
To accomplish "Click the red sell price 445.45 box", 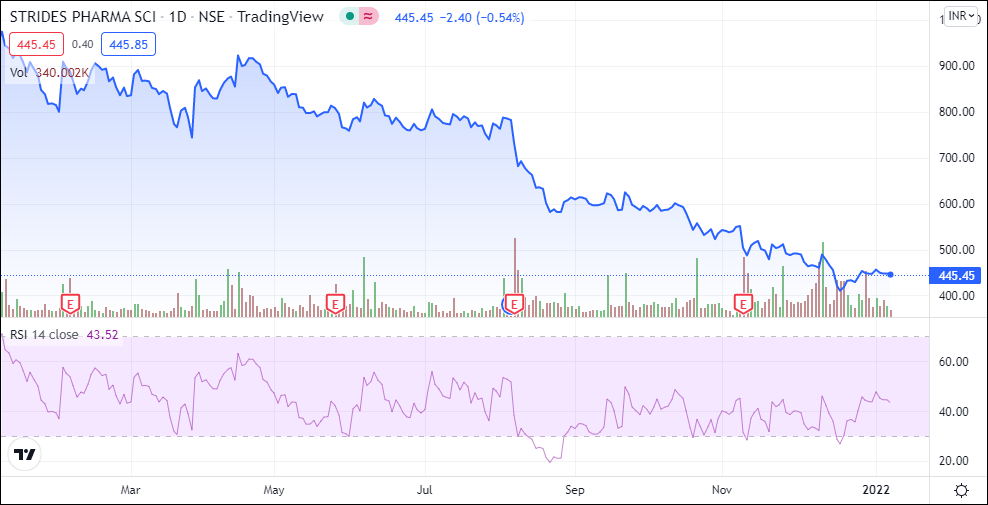I will 37,44.
